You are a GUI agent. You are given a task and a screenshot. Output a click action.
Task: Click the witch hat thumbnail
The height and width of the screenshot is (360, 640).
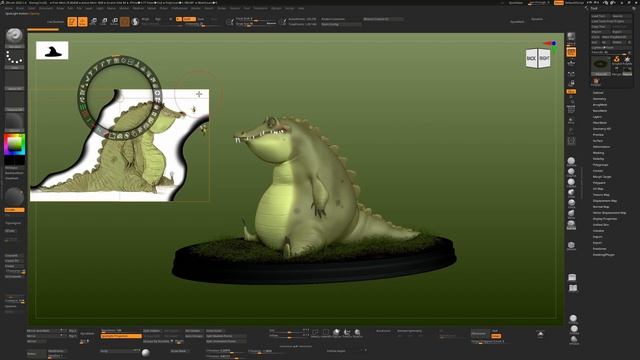click(x=52, y=51)
